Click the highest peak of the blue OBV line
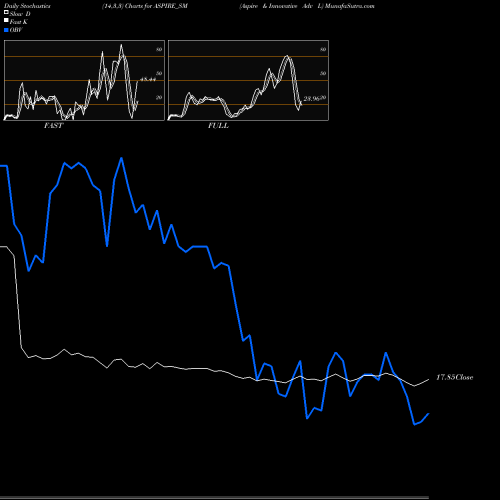 point(121,158)
